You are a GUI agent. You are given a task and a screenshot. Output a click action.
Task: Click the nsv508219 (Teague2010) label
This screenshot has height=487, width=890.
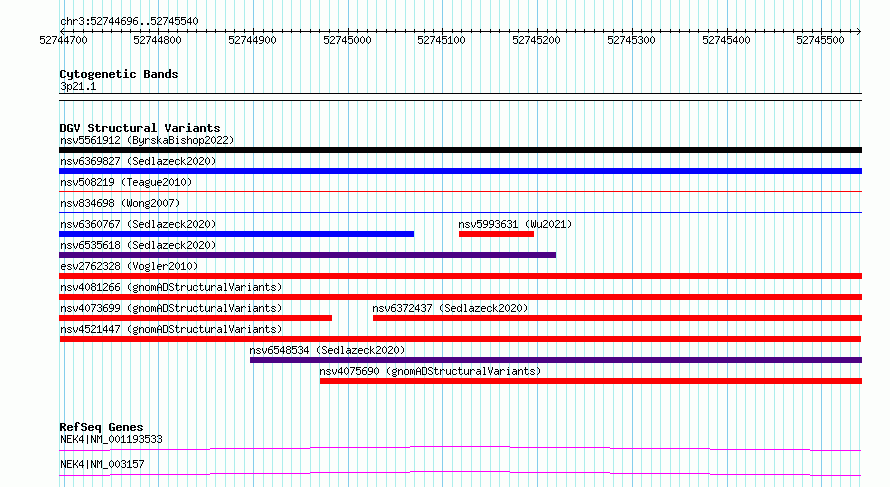[126, 182]
